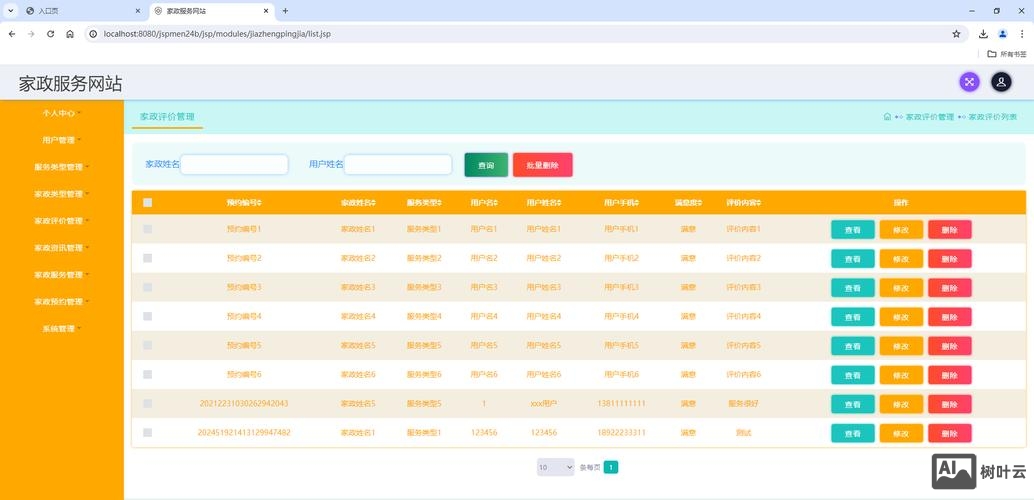1034x500 pixels.
Task: Click the green 查询 search button
Action: [x=486, y=165]
